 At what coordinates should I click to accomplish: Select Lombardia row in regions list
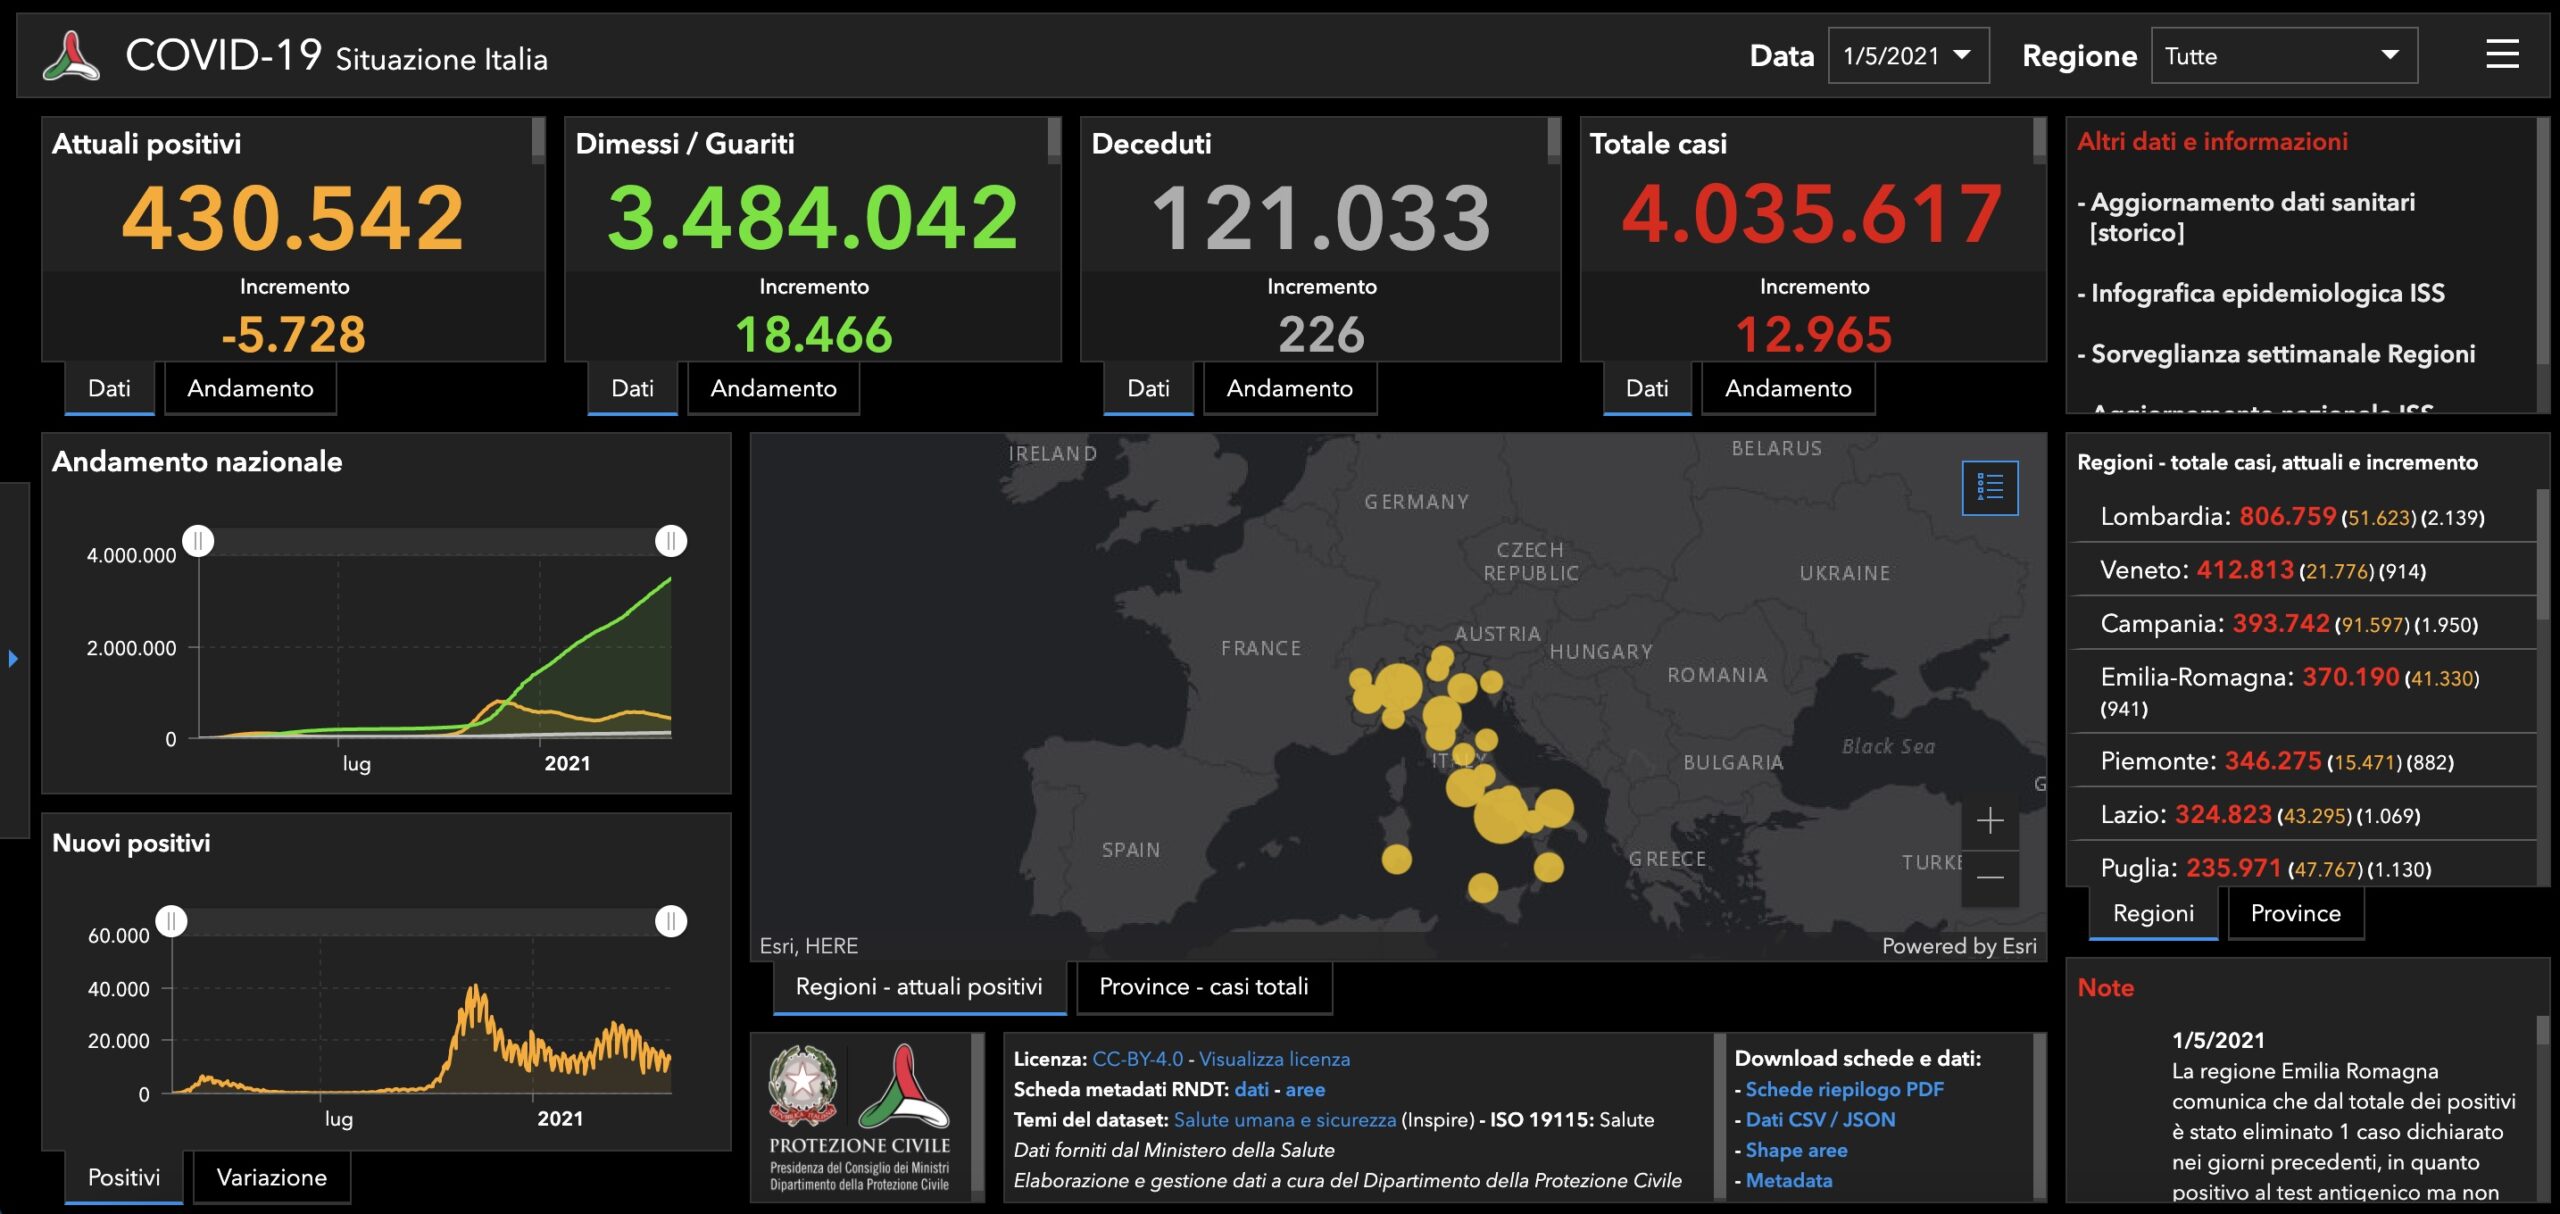(x=2291, y=517)
